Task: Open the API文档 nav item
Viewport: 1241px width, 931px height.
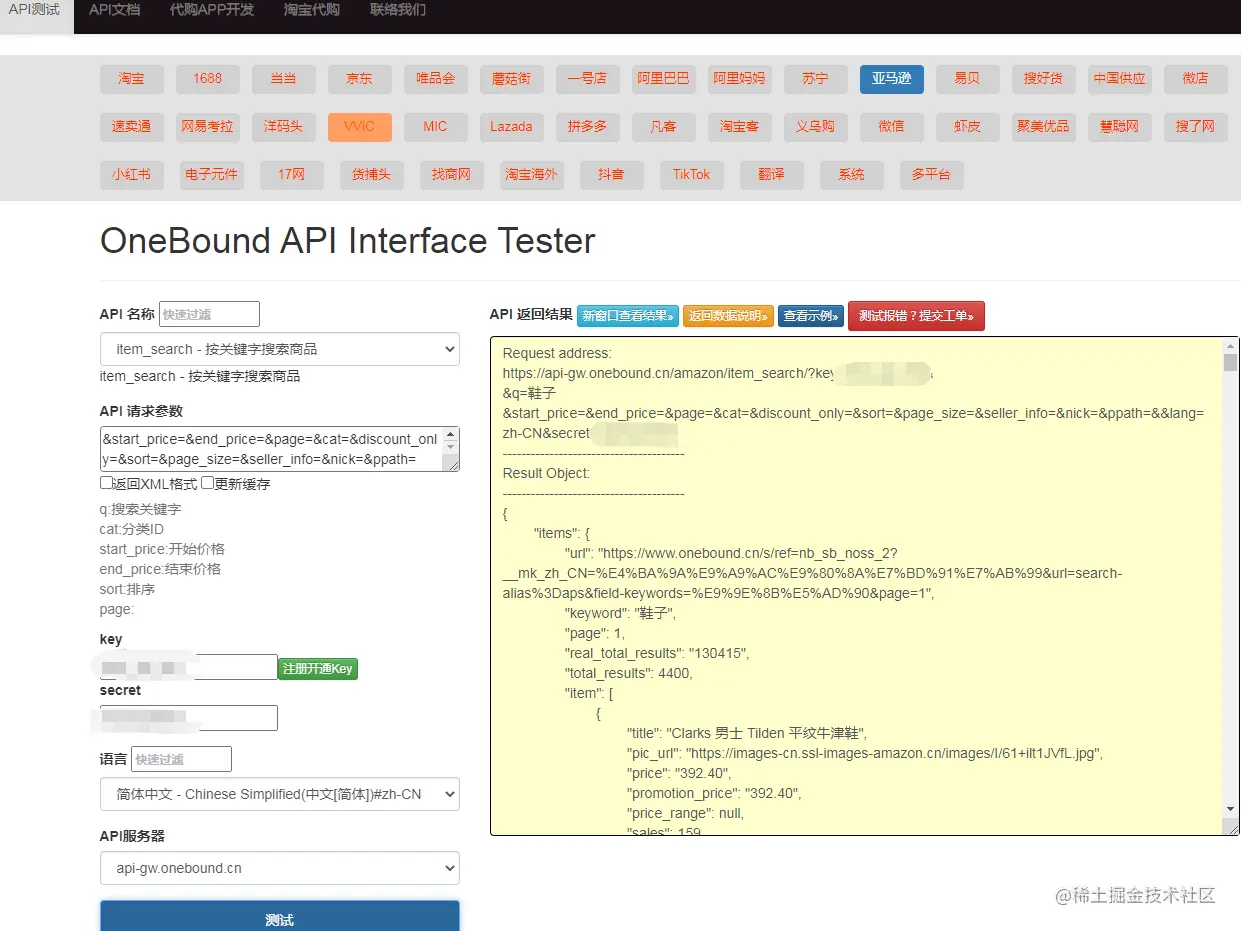Action: pos(114,10)
